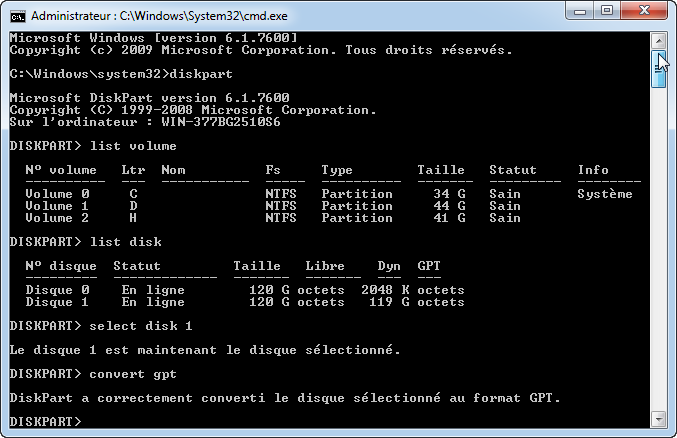Click the '44 G' size value
This screenshot has height=438, width=677.
(x=449, y=206)
